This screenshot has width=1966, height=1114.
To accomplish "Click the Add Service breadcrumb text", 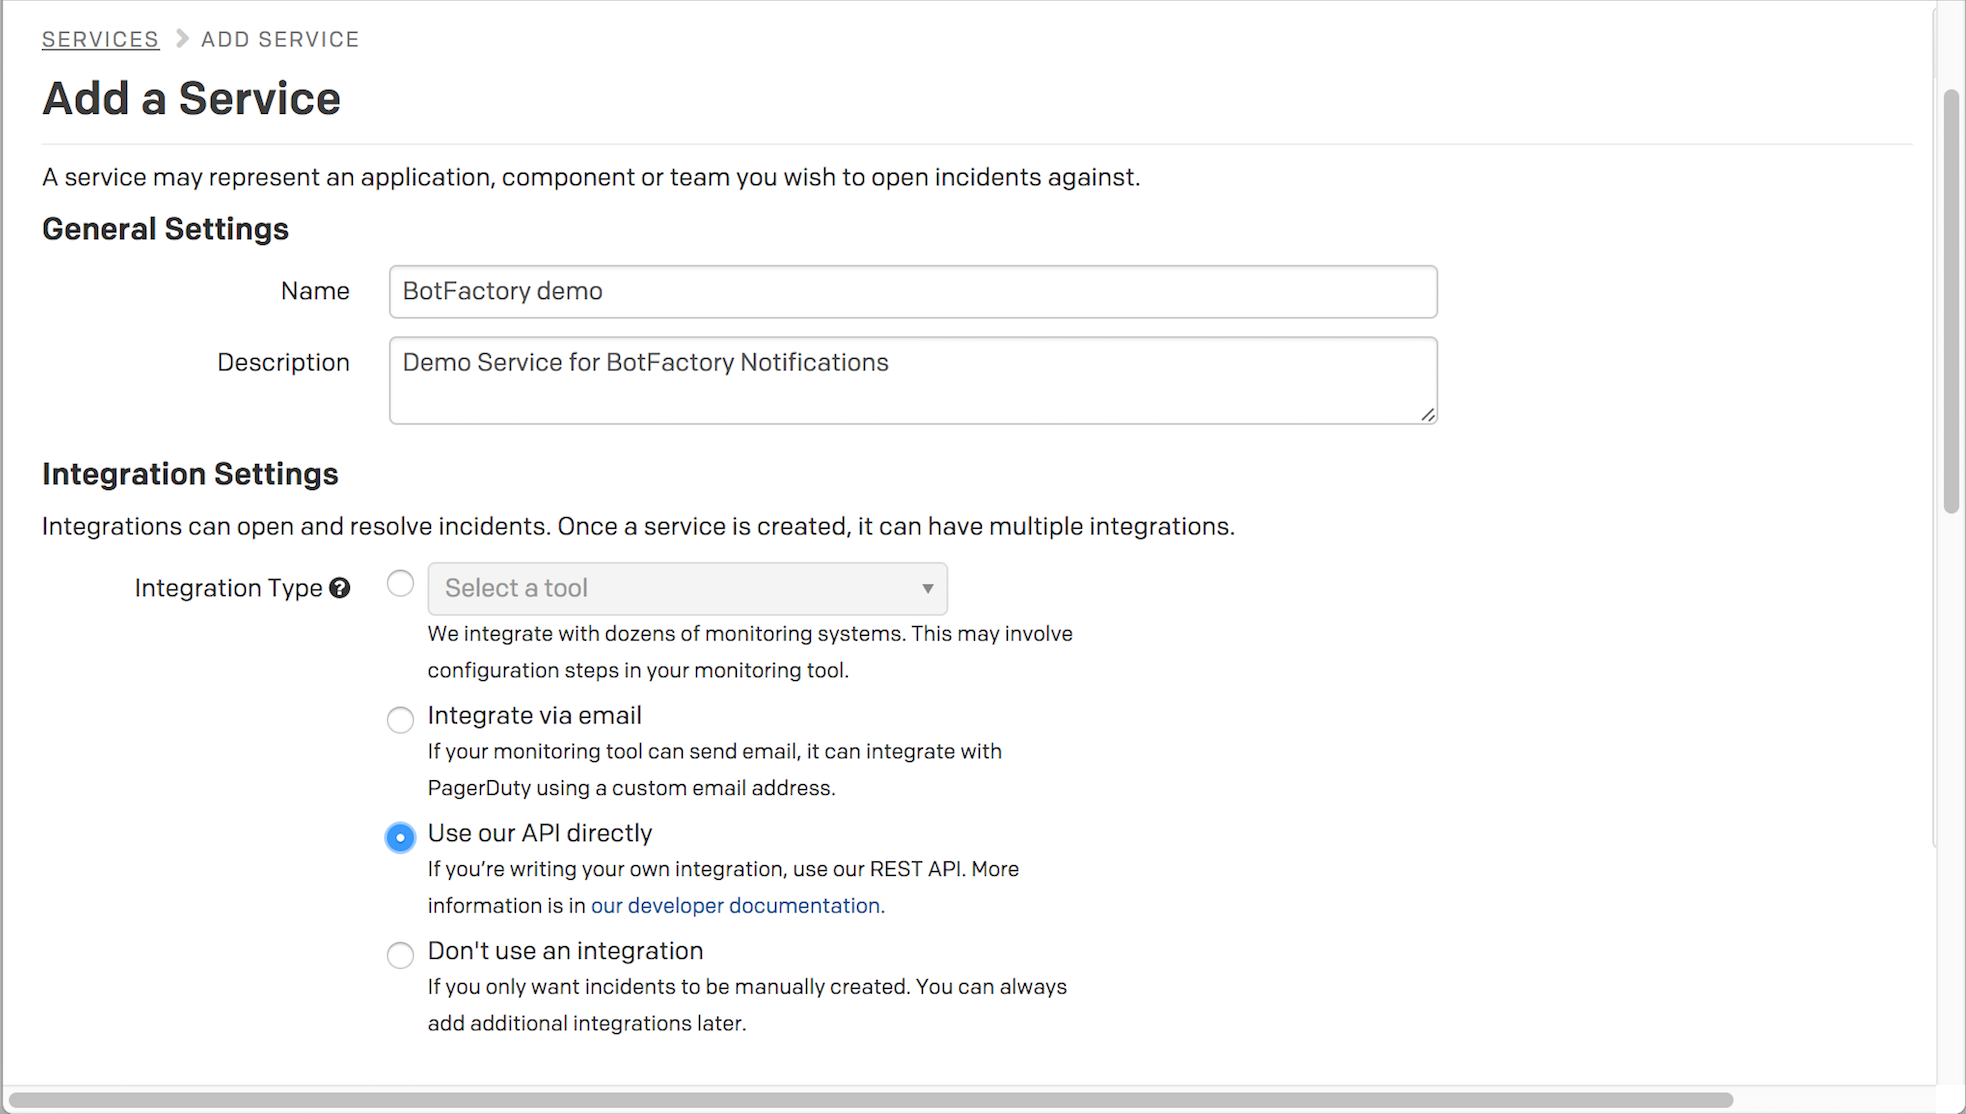I will point(280,39).
